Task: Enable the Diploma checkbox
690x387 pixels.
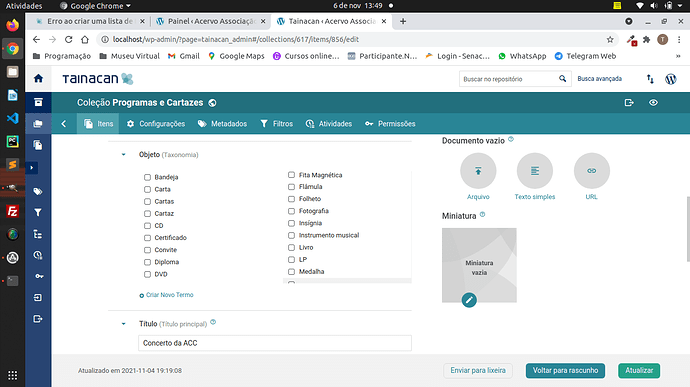Action: tap(147, 262)
